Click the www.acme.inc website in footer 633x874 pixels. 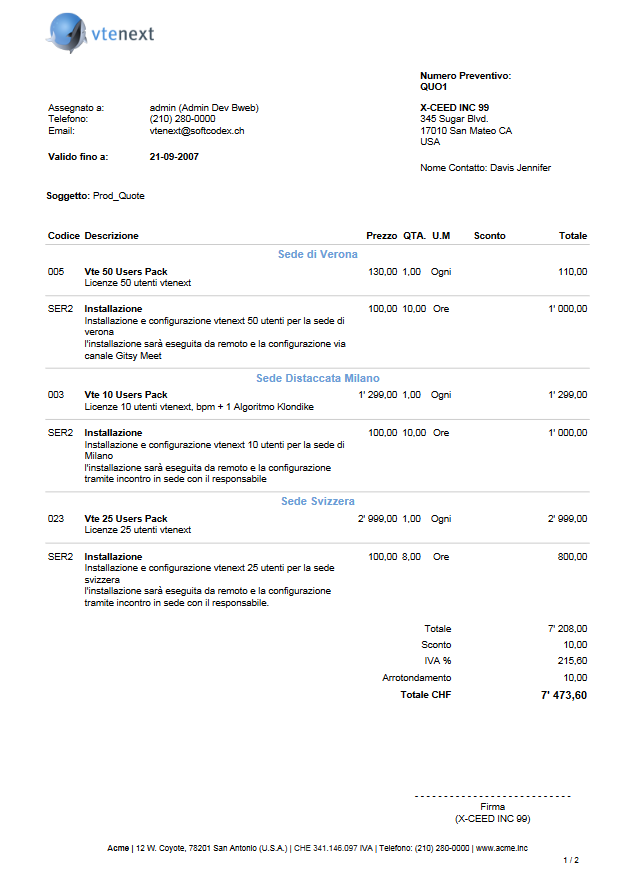point(503,847)
